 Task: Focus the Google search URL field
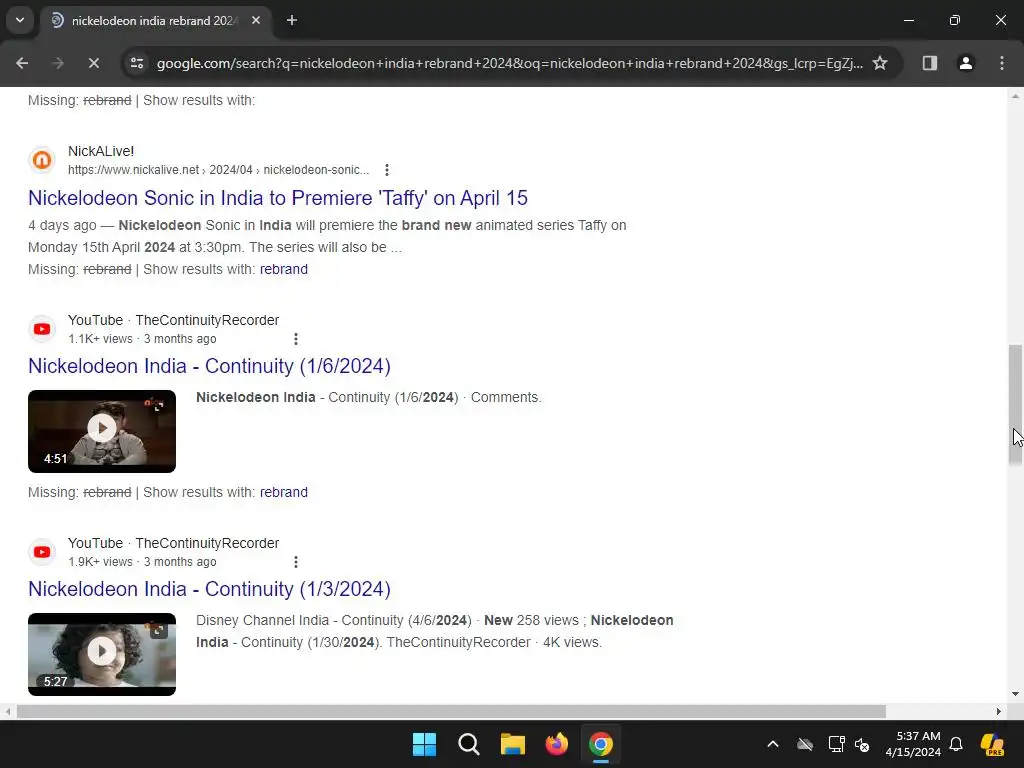509,63
